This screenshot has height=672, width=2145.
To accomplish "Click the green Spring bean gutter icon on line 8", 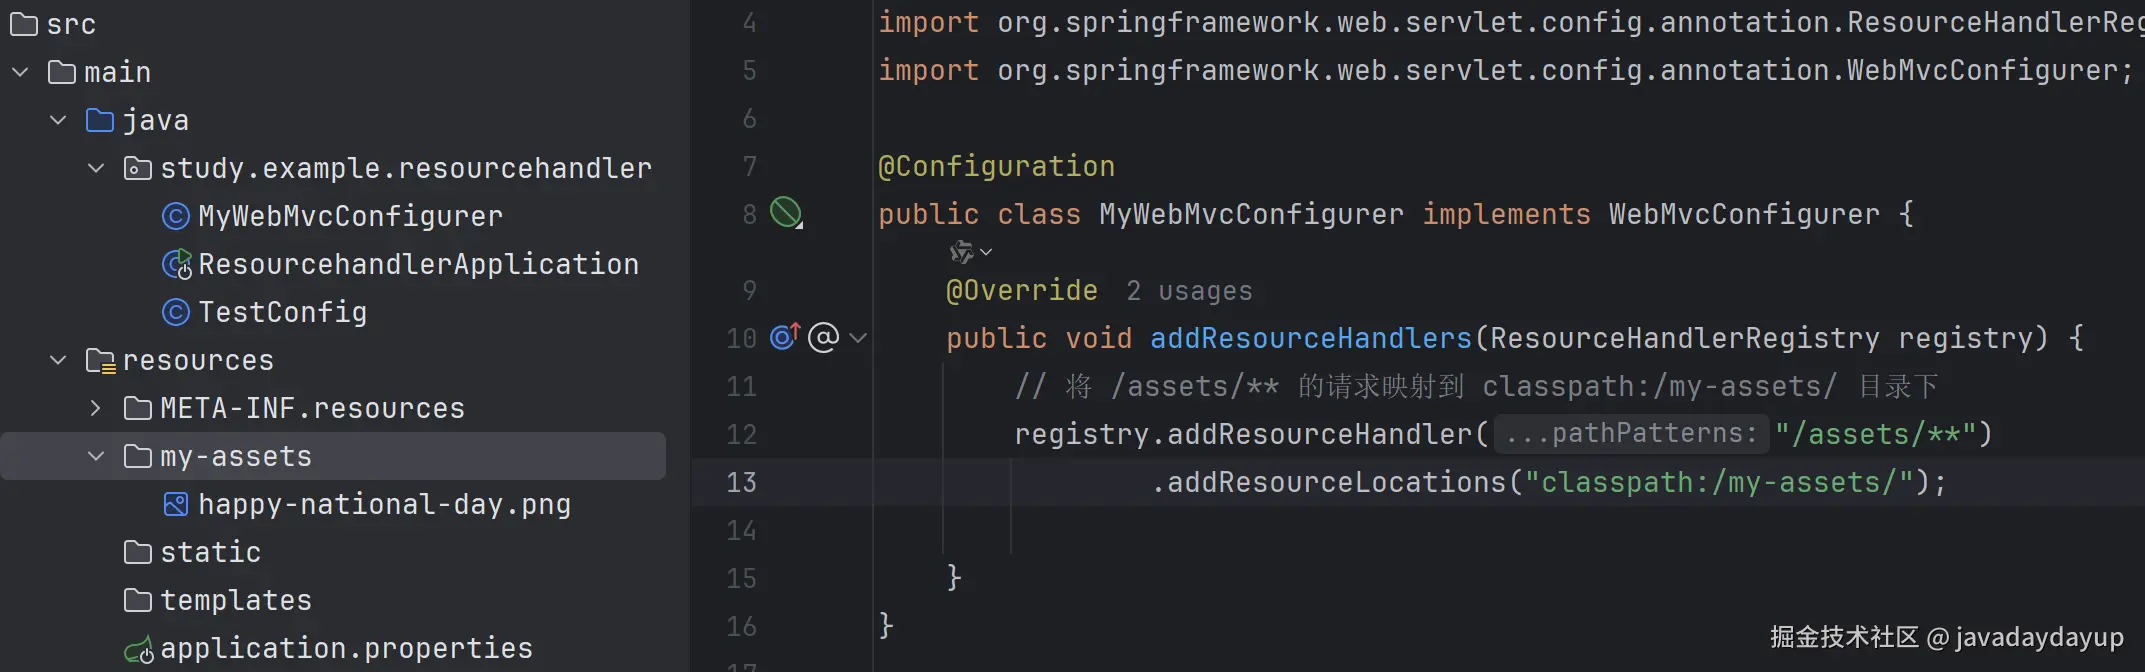I will click(x=785, y=212).
